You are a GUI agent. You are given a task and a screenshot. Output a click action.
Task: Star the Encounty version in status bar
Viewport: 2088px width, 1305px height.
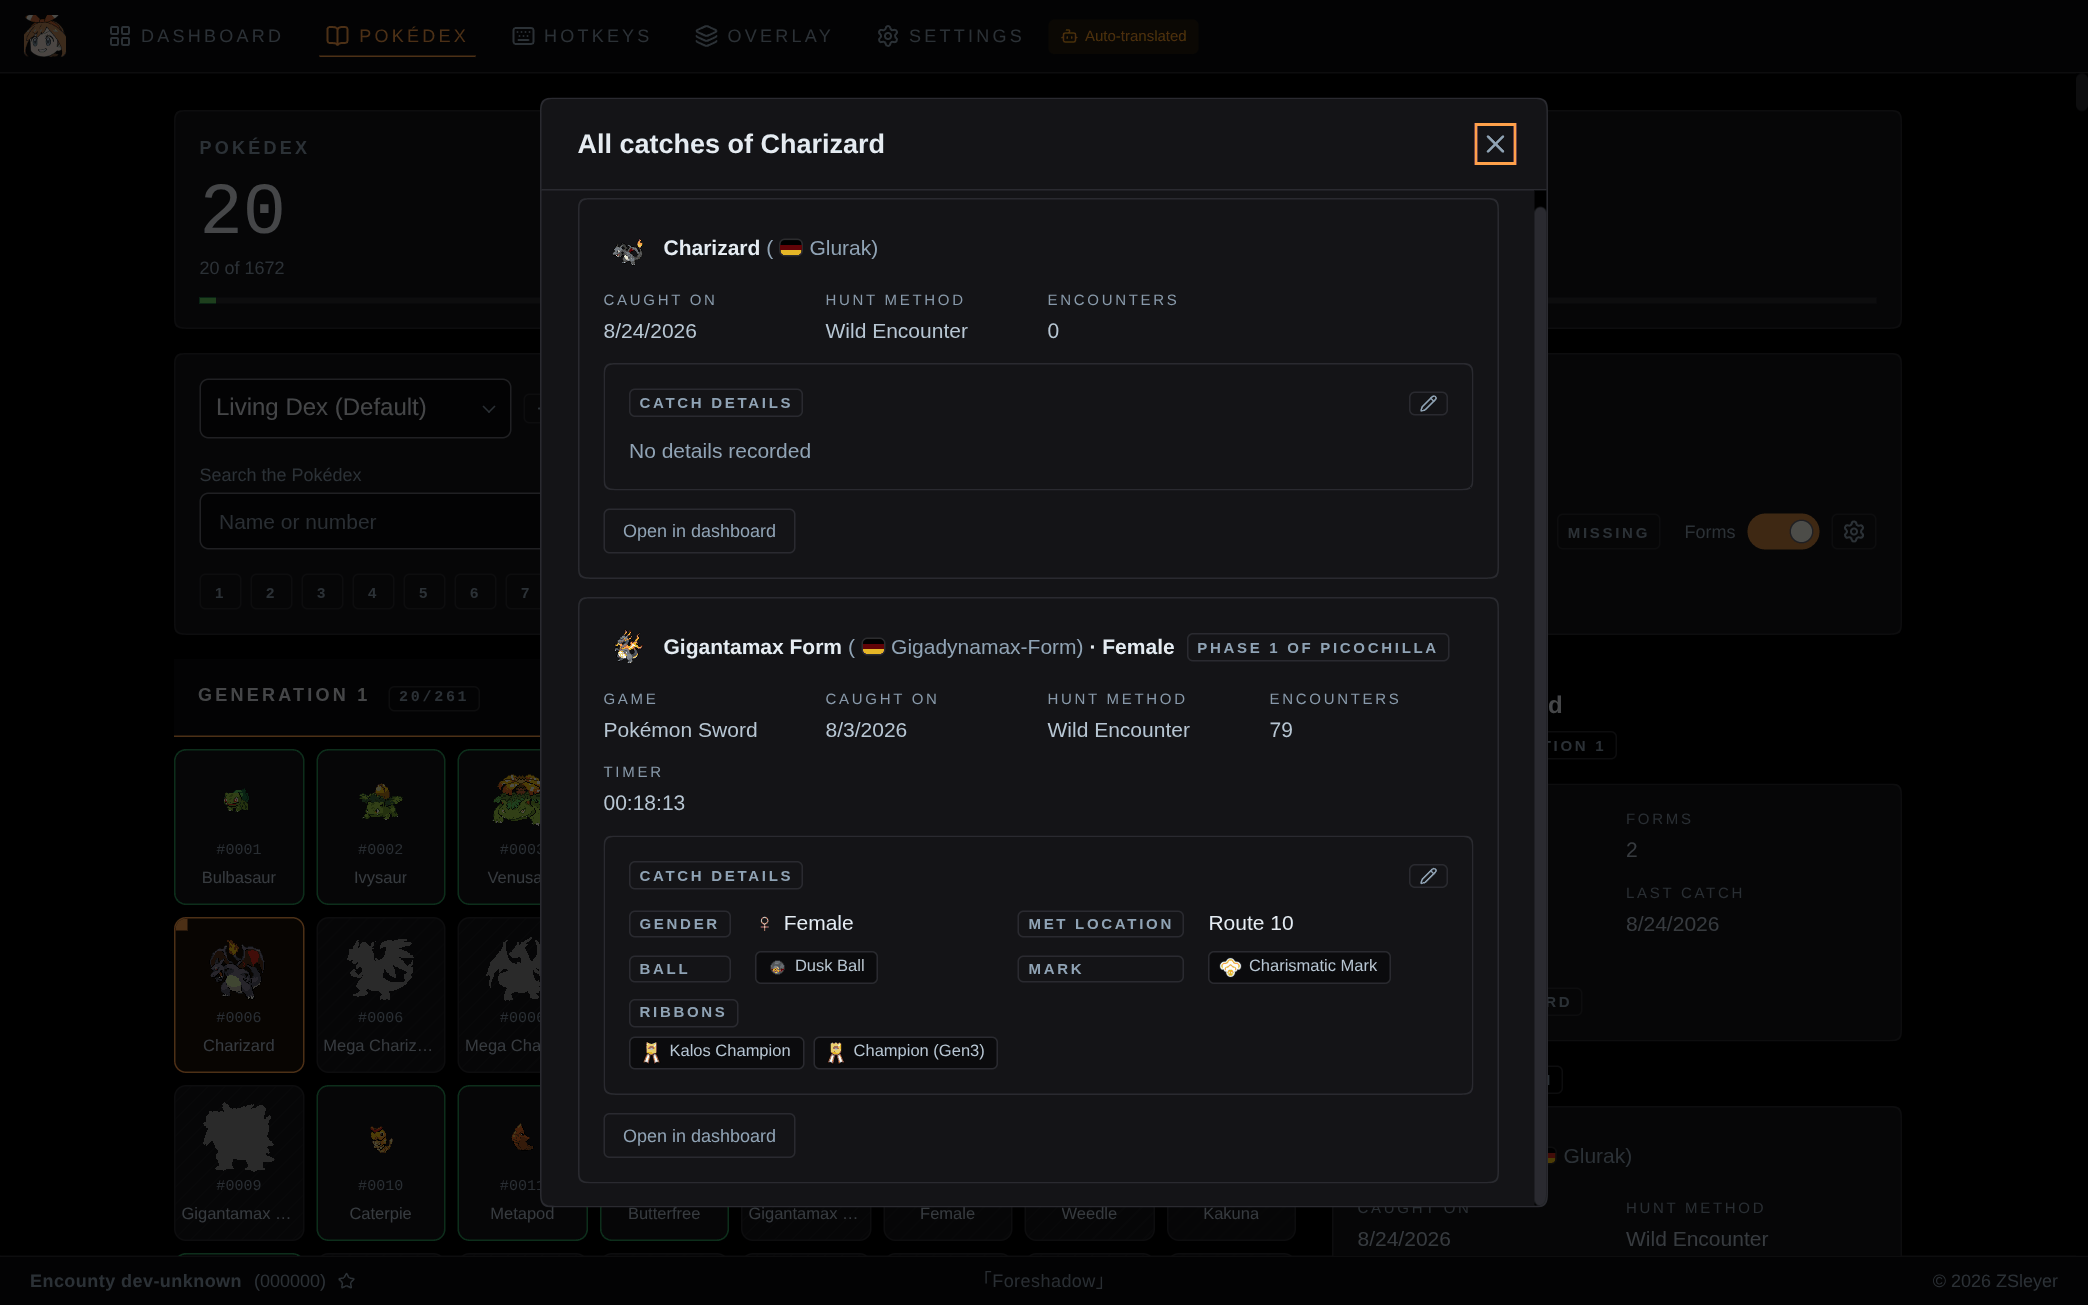coord(347,1281)
